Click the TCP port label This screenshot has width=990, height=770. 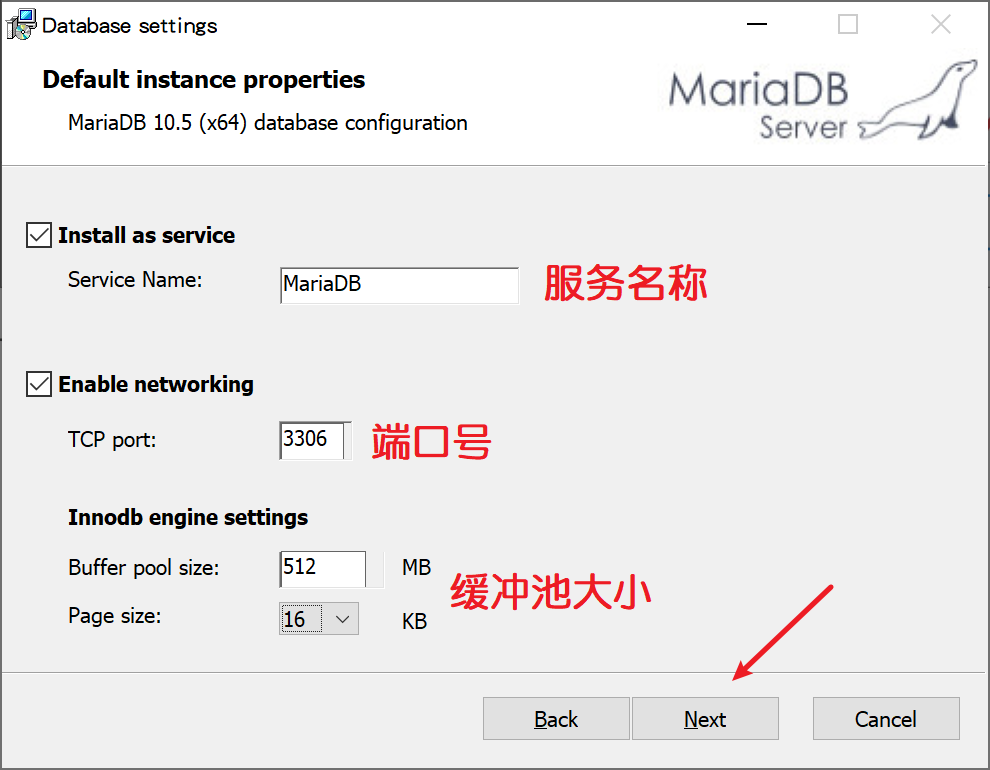click(112, 439)
